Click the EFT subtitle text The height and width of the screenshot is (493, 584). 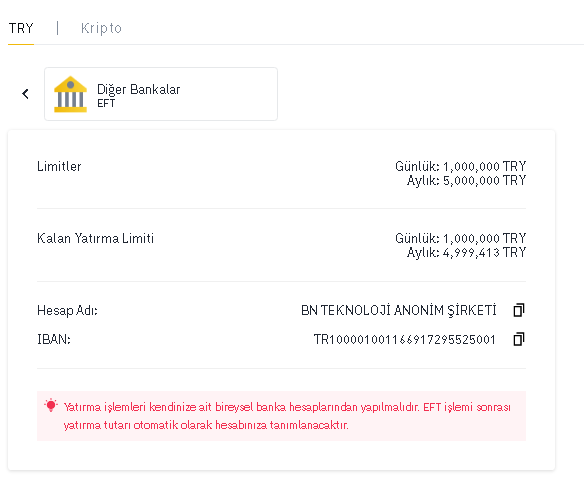pyautogui.click(x=106, y=103)
